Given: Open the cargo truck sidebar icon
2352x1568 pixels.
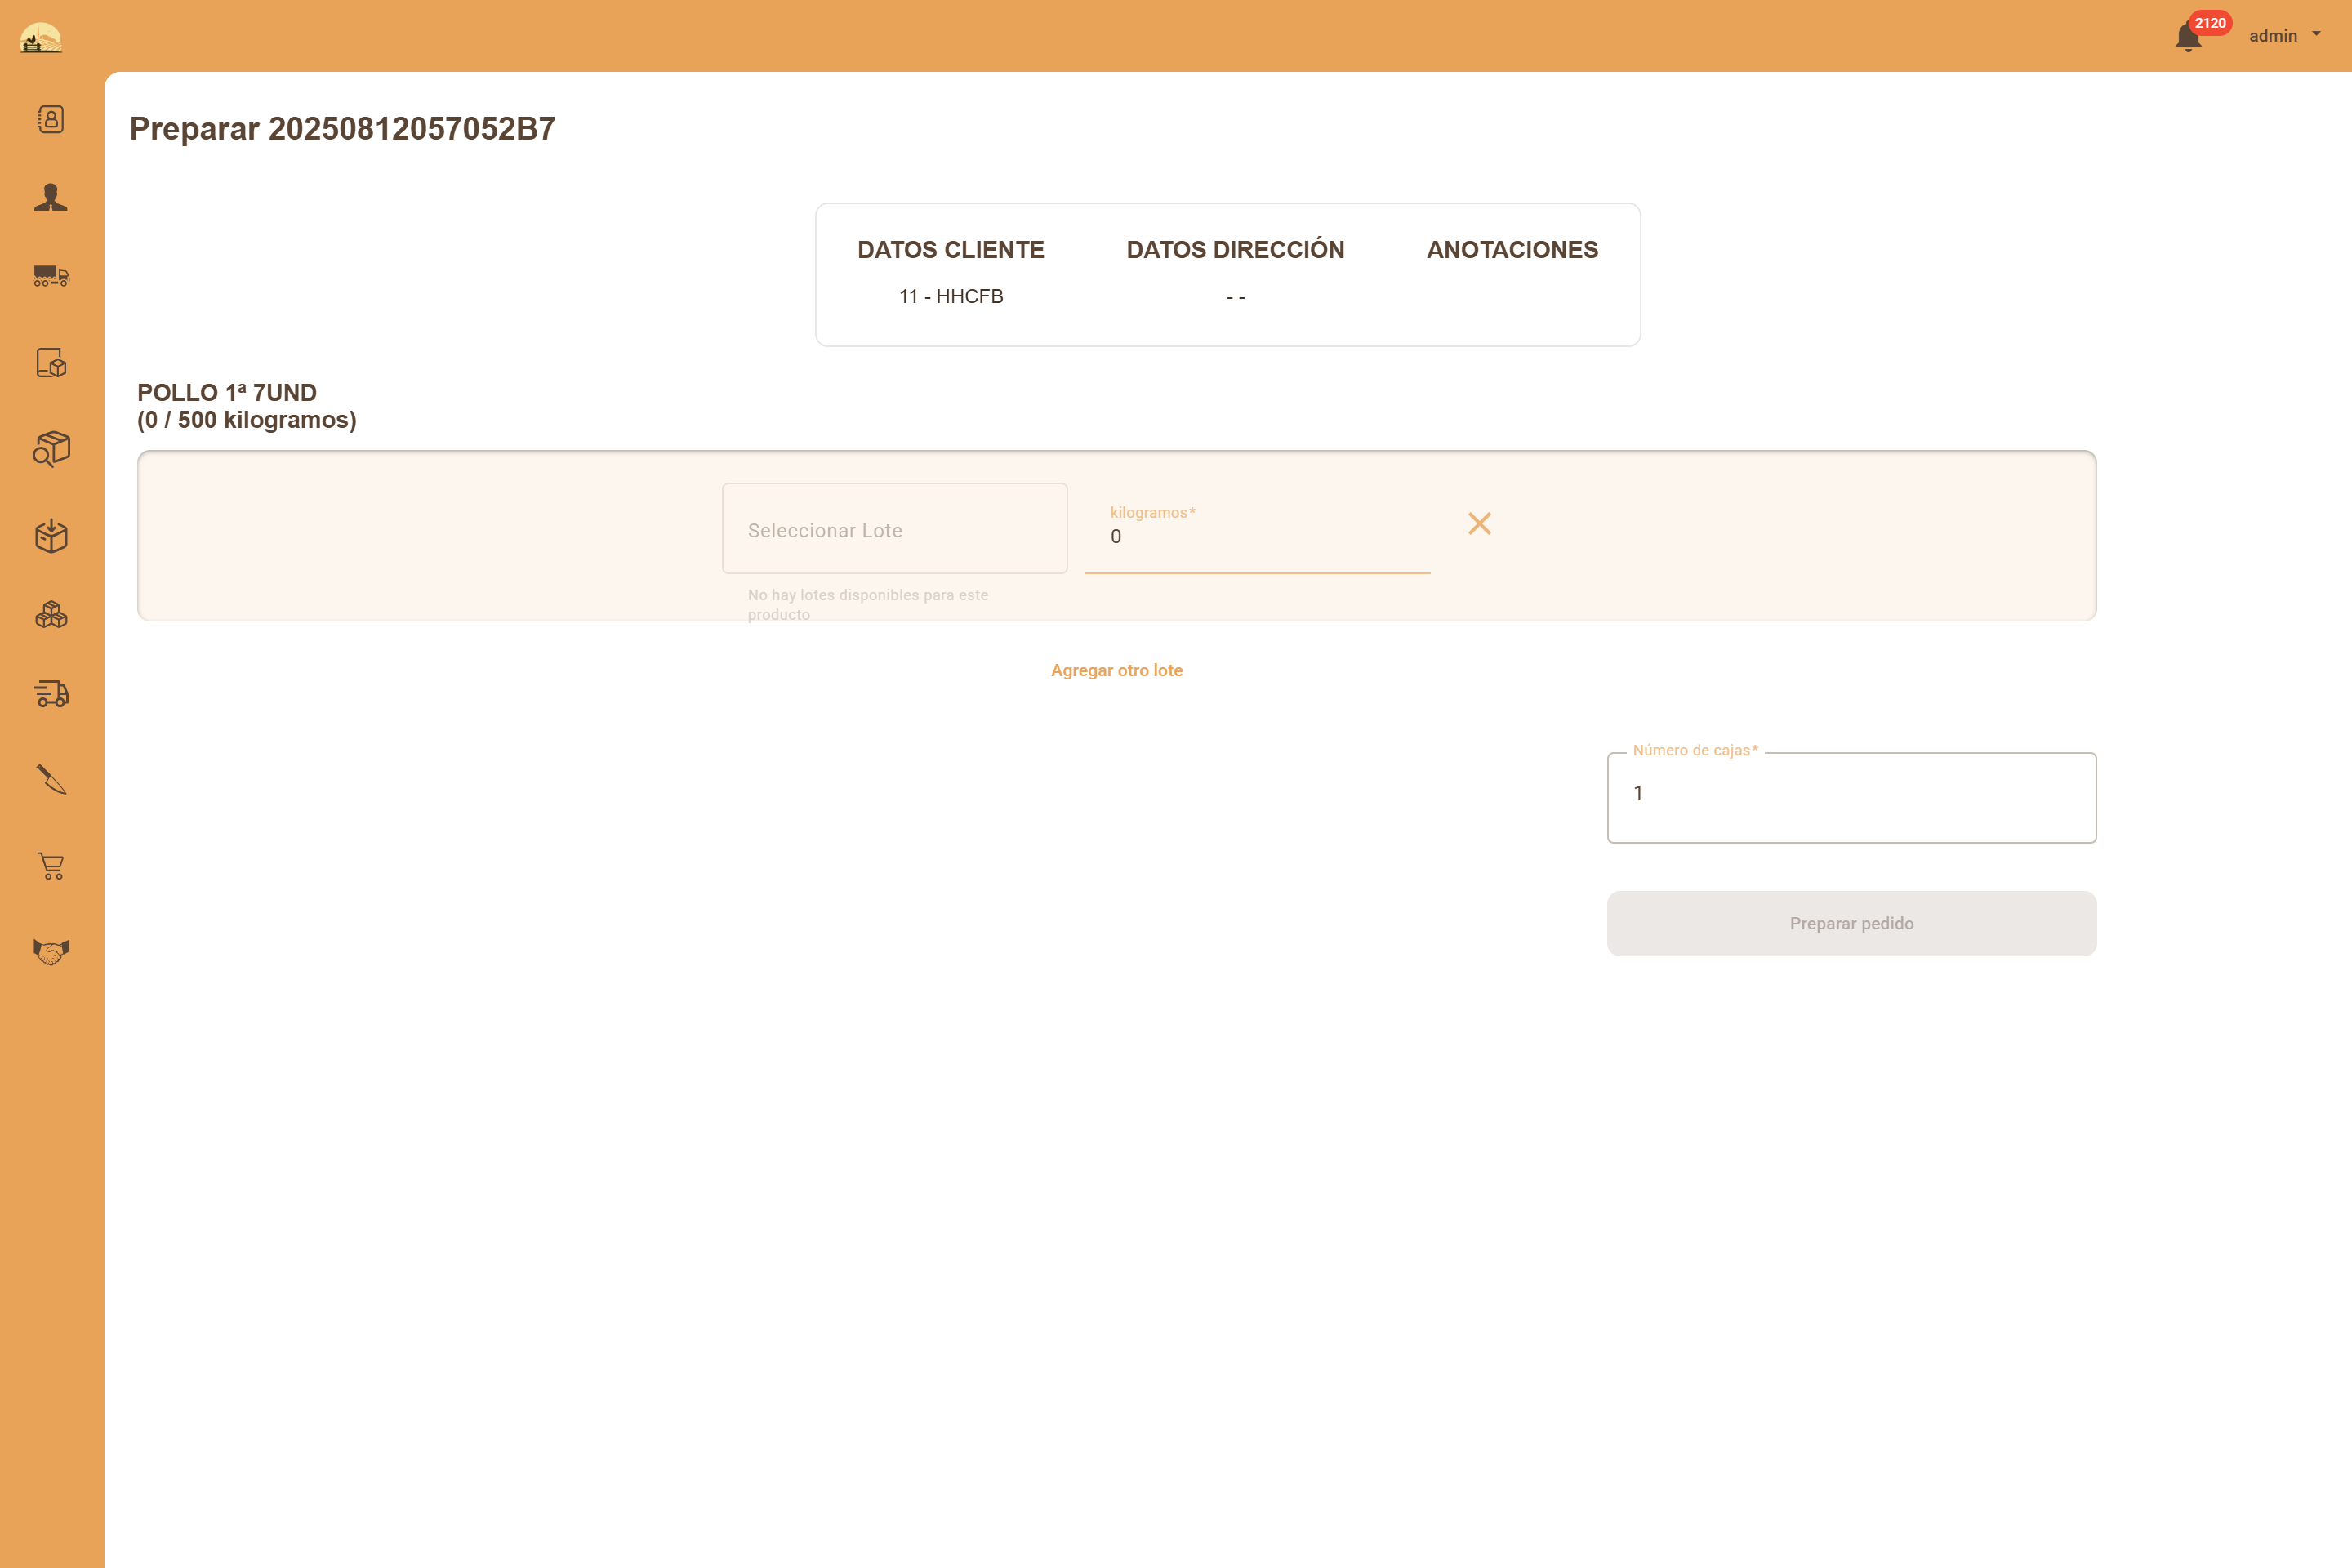Looking at the screenshot, I should coord(51,276).
